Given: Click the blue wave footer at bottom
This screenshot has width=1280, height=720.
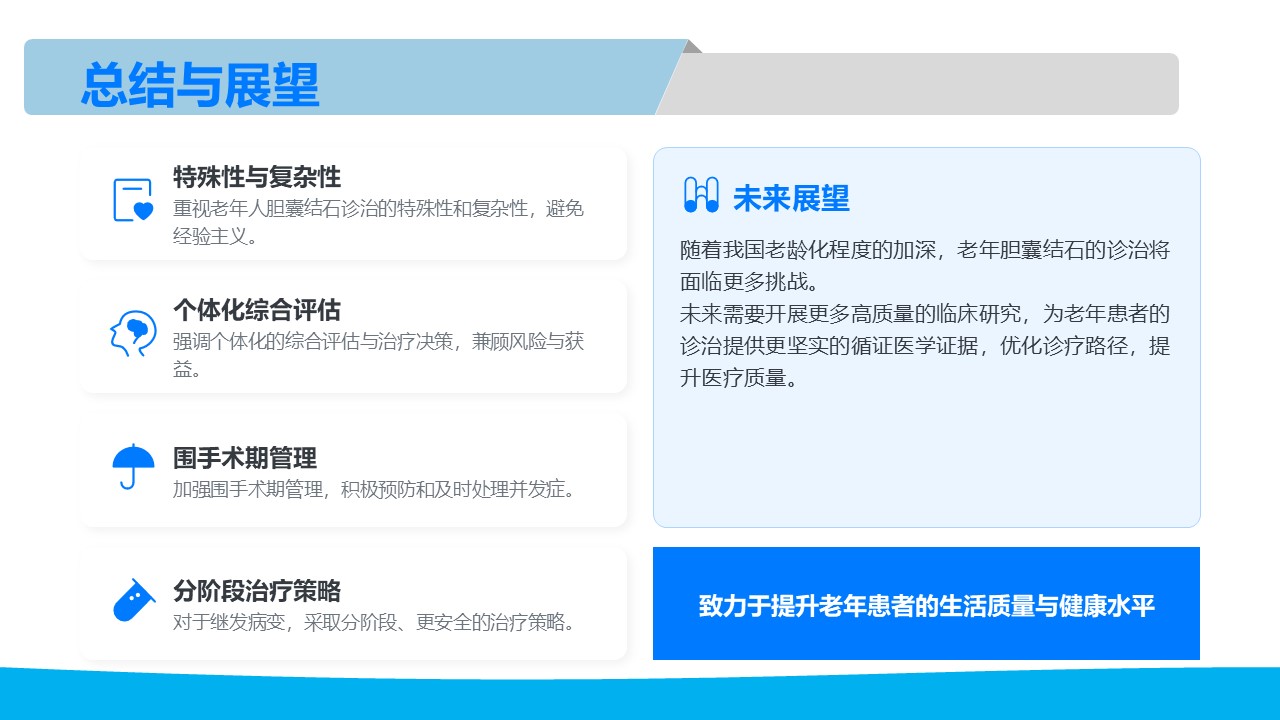Looking at the screenshot, I should click(640, 697).
